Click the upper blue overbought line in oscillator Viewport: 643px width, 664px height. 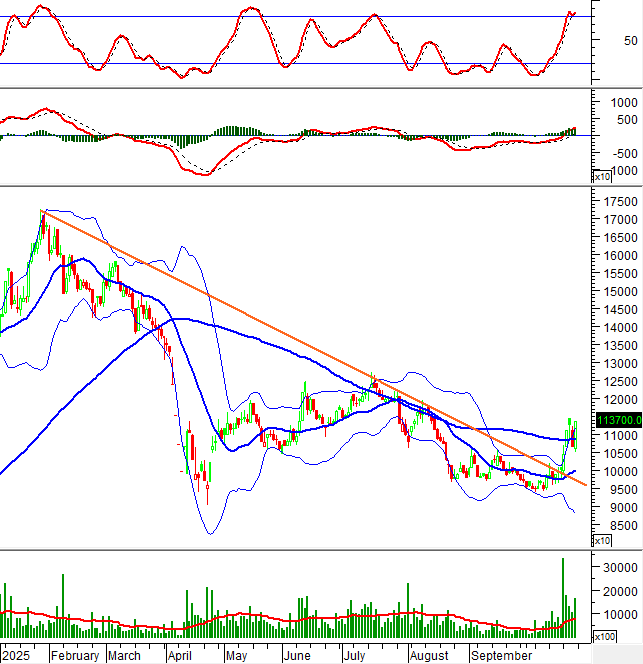pos(150,16)
